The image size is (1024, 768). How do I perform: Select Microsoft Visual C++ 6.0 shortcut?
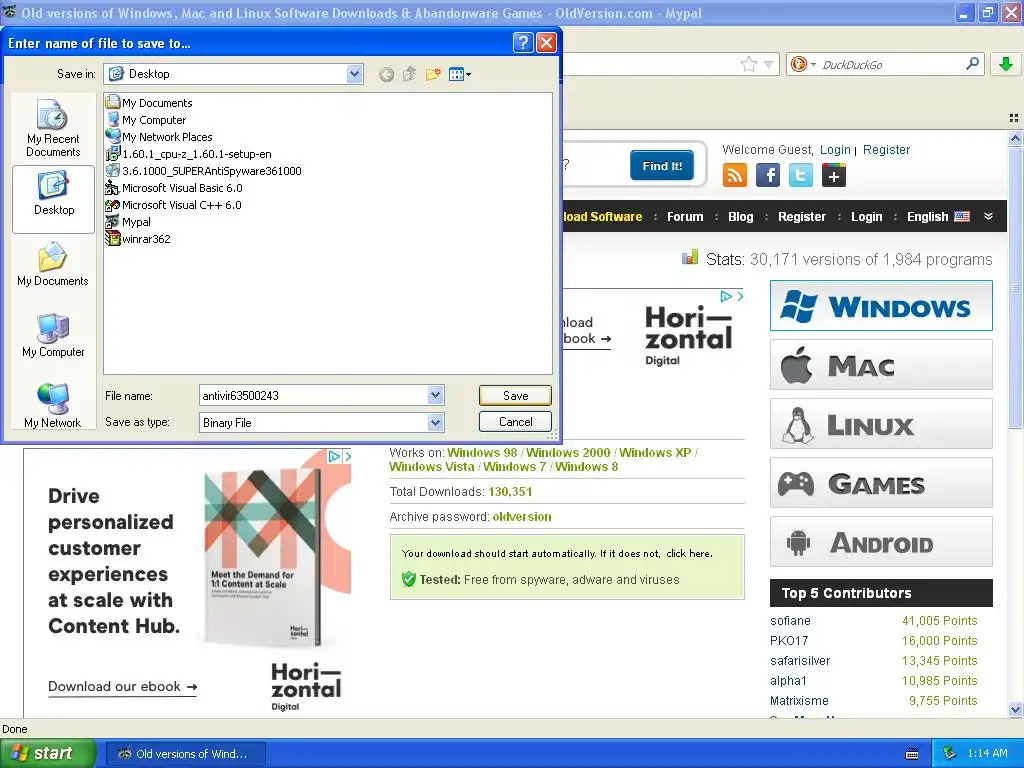pos(174,204)
